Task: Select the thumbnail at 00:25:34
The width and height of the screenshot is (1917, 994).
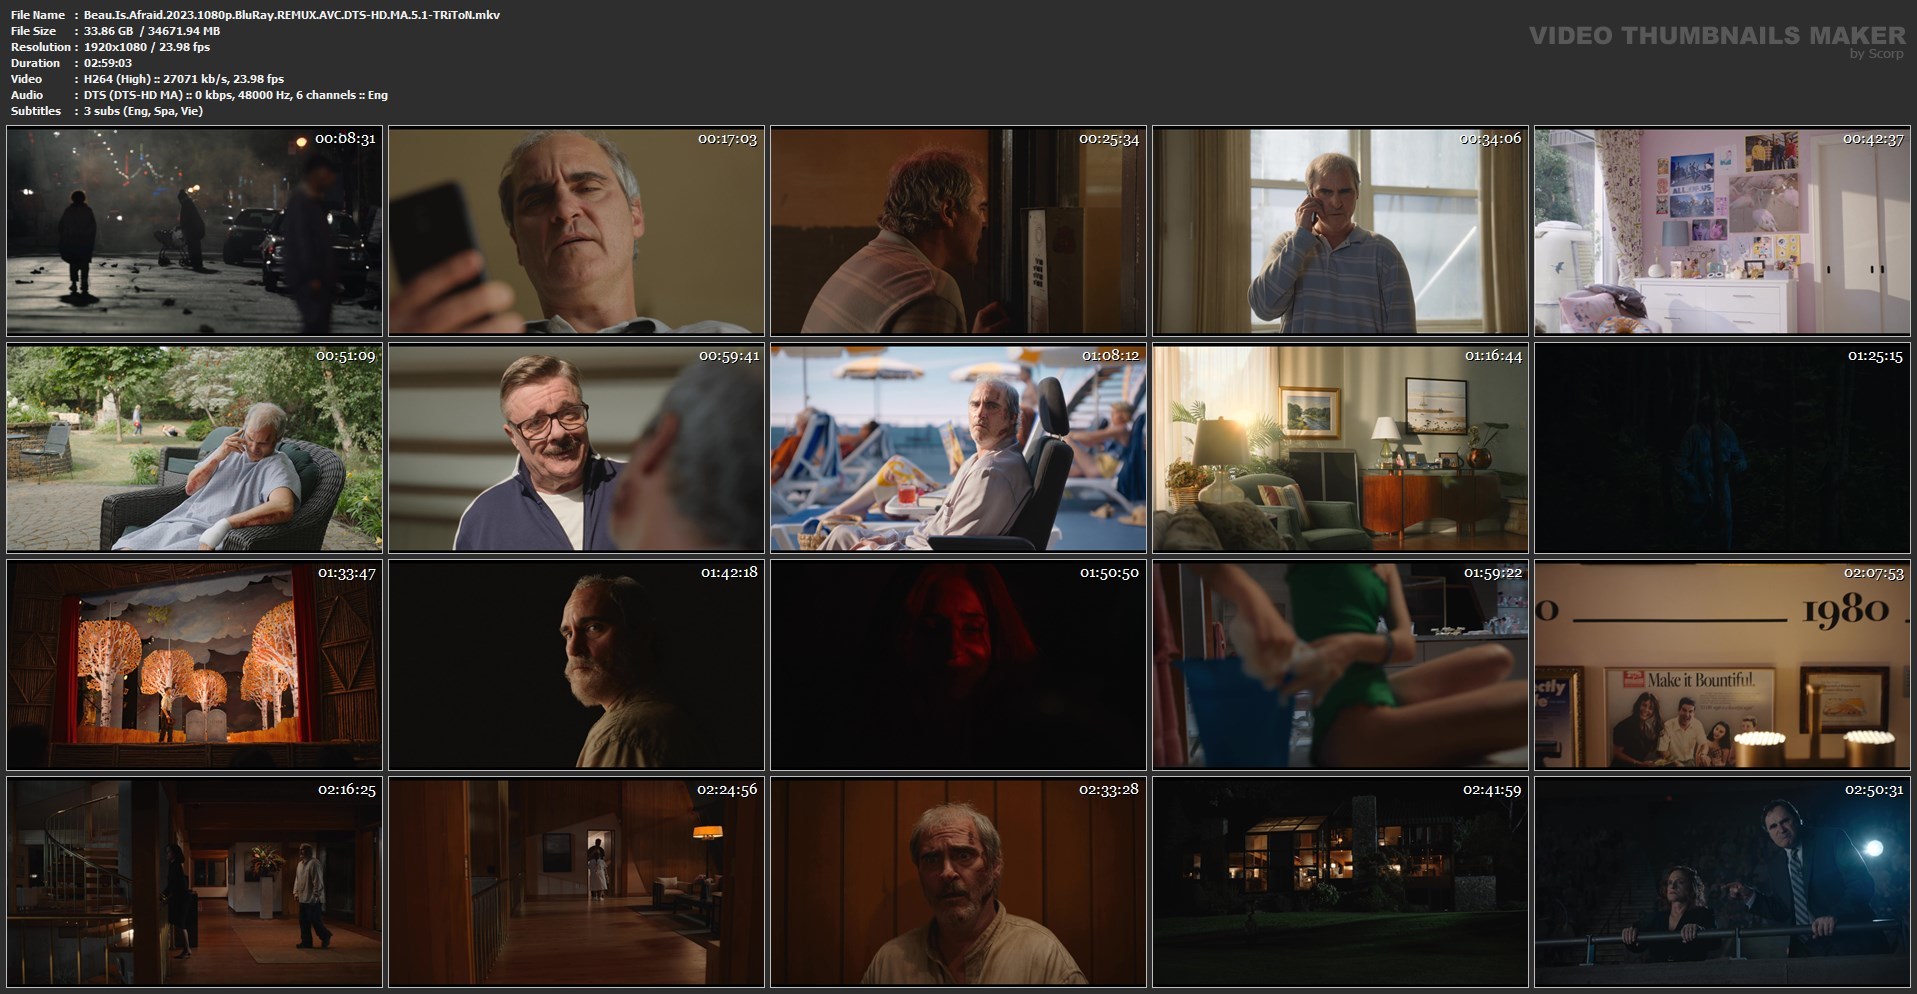Action: (x=958, y=231)
